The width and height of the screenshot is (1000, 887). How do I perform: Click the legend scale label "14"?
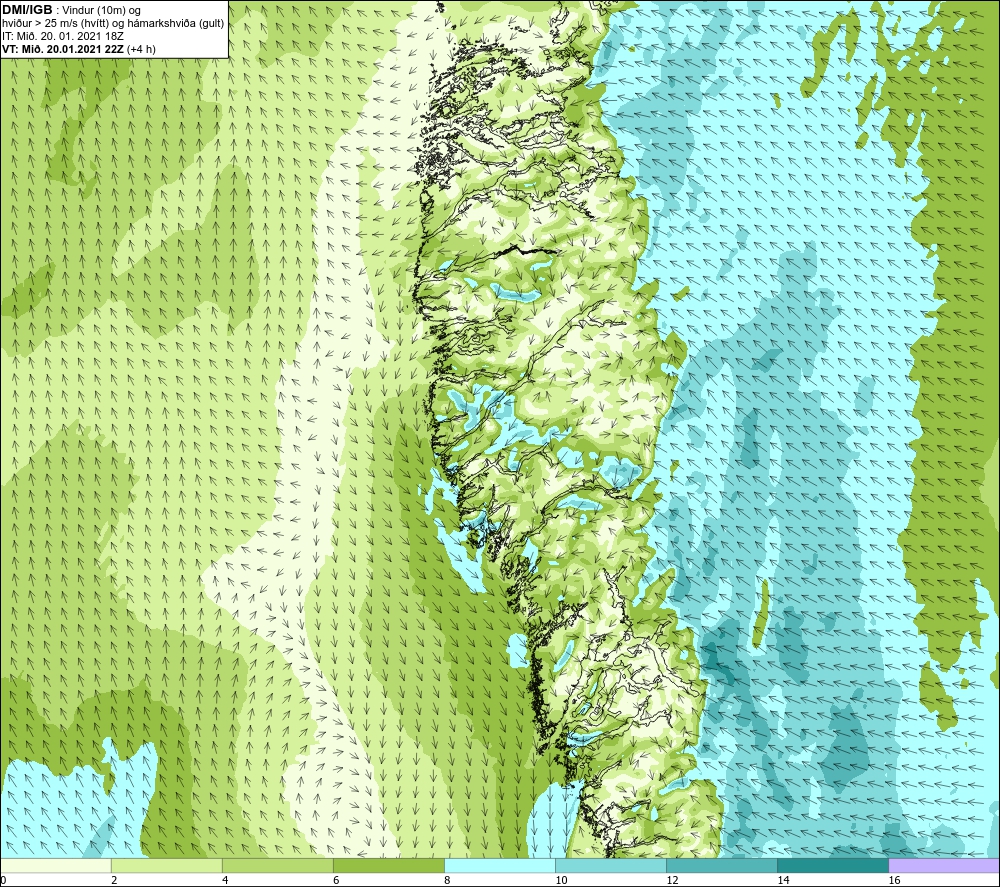(783, 881)
